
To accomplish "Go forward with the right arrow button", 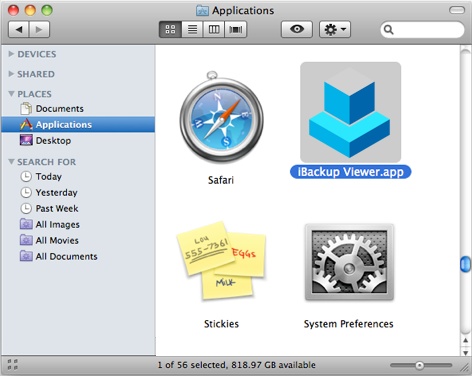I will click(40, 29).
